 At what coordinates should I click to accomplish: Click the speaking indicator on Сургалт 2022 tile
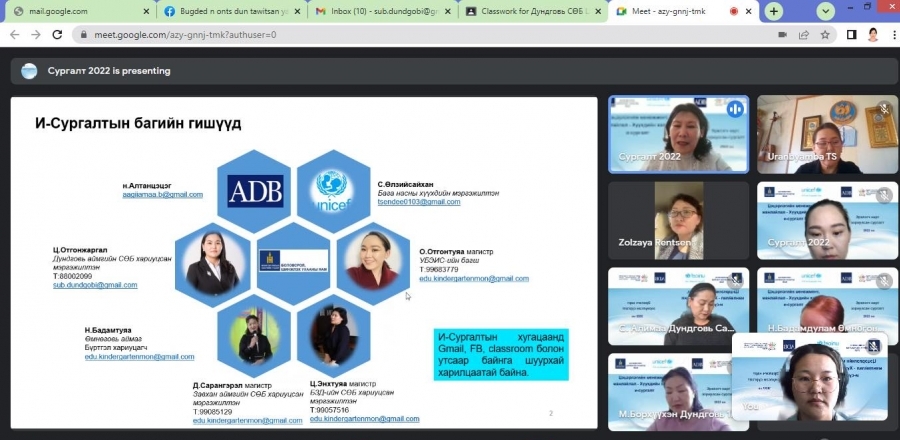click(735, 109)
